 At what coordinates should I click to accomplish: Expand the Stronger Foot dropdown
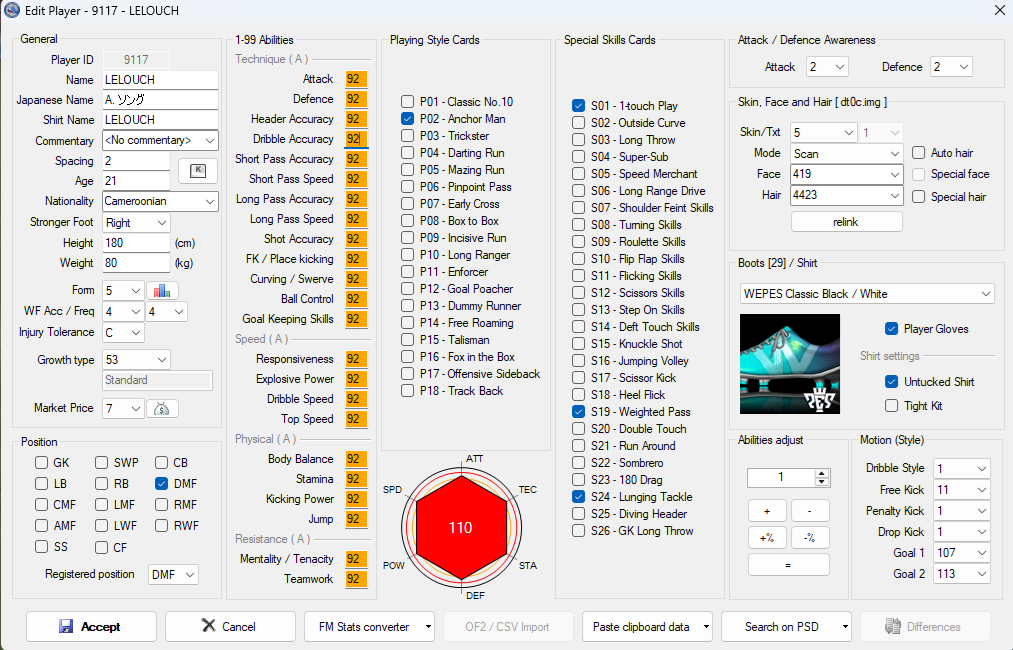162,223
